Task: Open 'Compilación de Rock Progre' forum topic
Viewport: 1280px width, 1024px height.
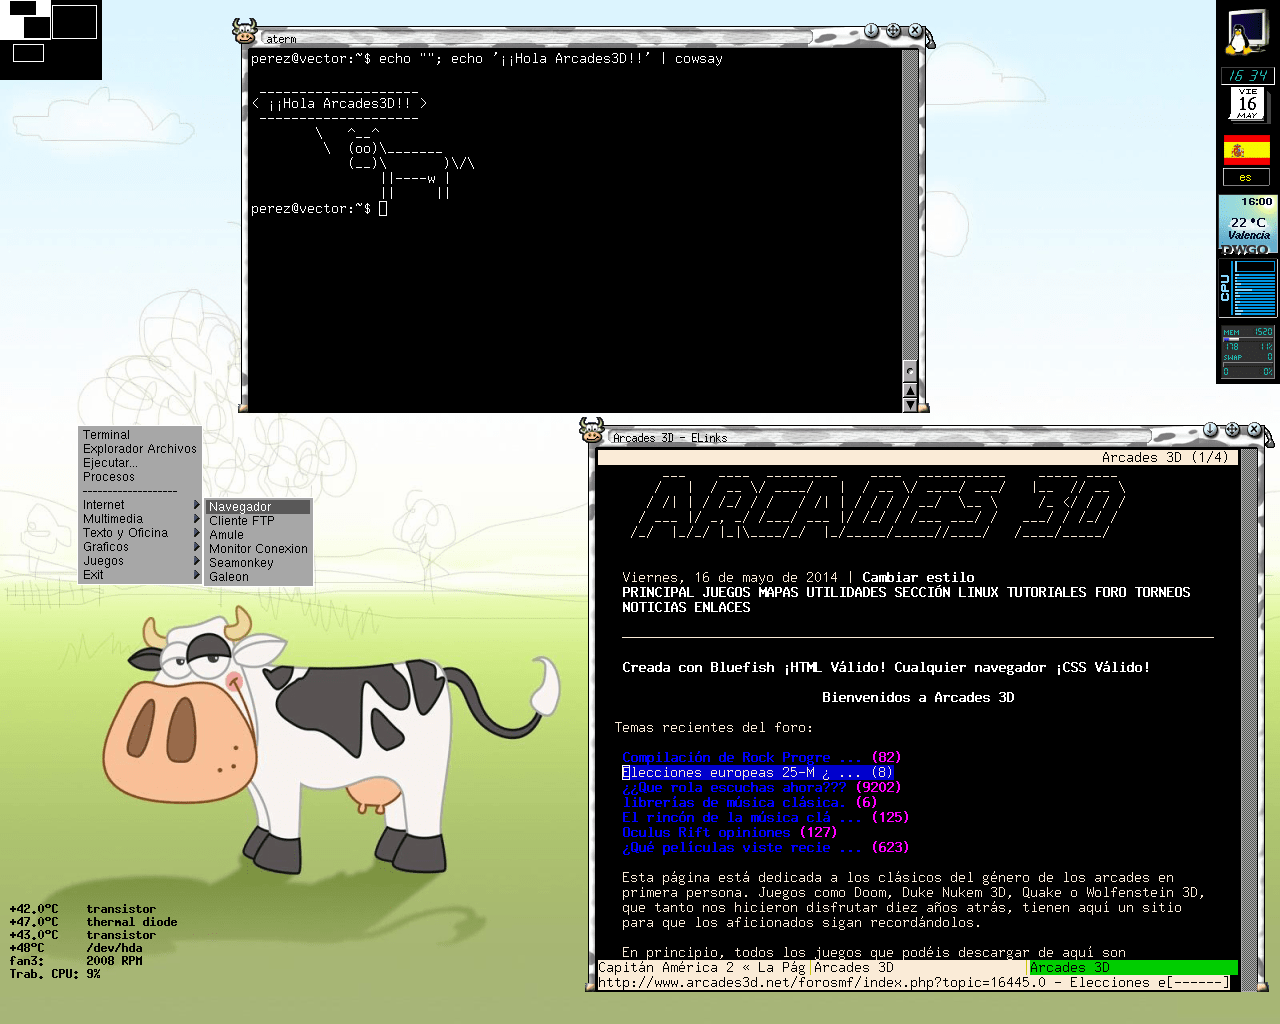Action: click(742, 758)
